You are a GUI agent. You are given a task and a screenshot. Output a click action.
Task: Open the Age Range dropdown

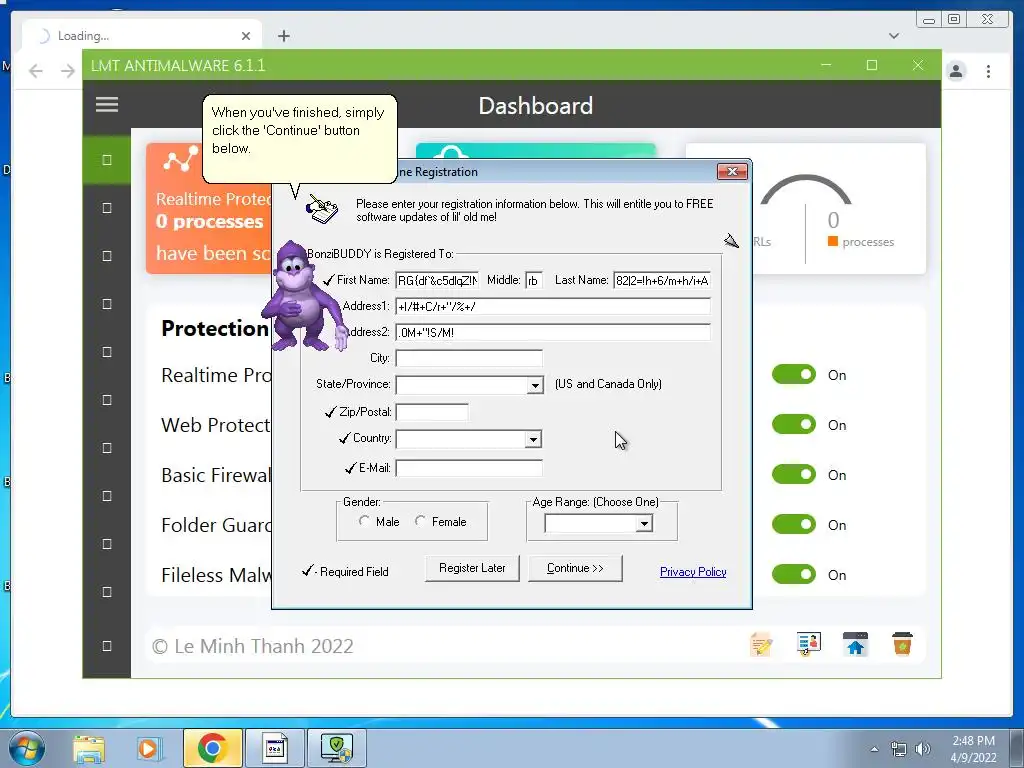click(644, 523)
